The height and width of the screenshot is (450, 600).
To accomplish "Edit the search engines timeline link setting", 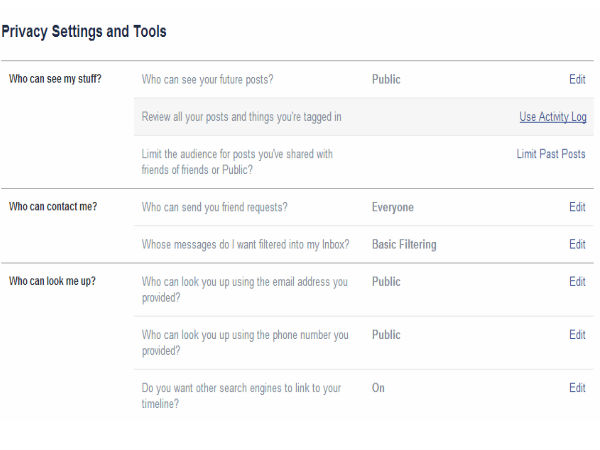I will 577,388.
